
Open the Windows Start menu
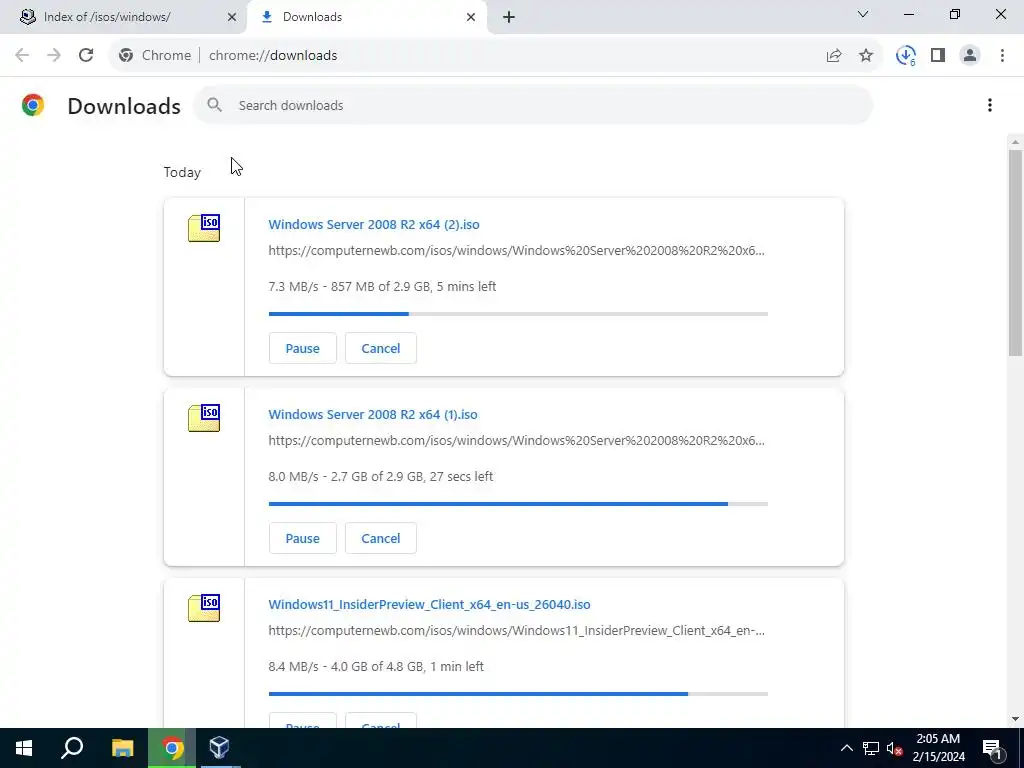[24, 748]
